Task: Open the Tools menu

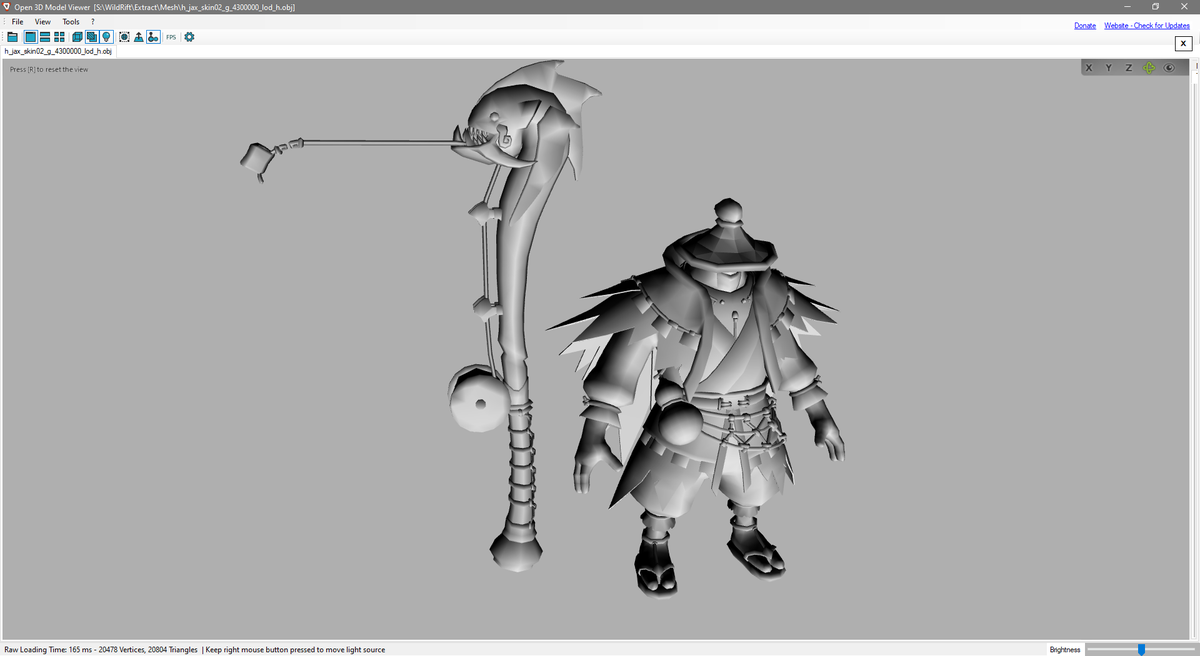Action: pyautogui.click(x=71, y=21)
